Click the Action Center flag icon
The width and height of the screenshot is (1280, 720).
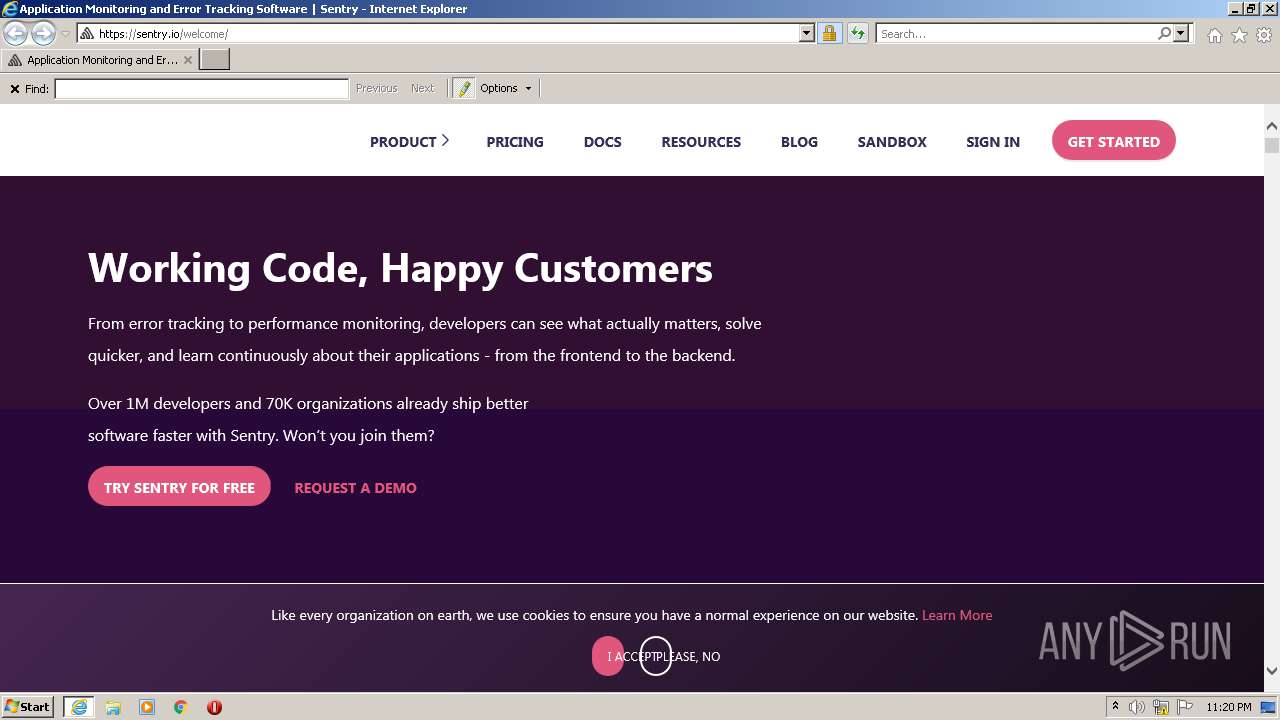1185,707
